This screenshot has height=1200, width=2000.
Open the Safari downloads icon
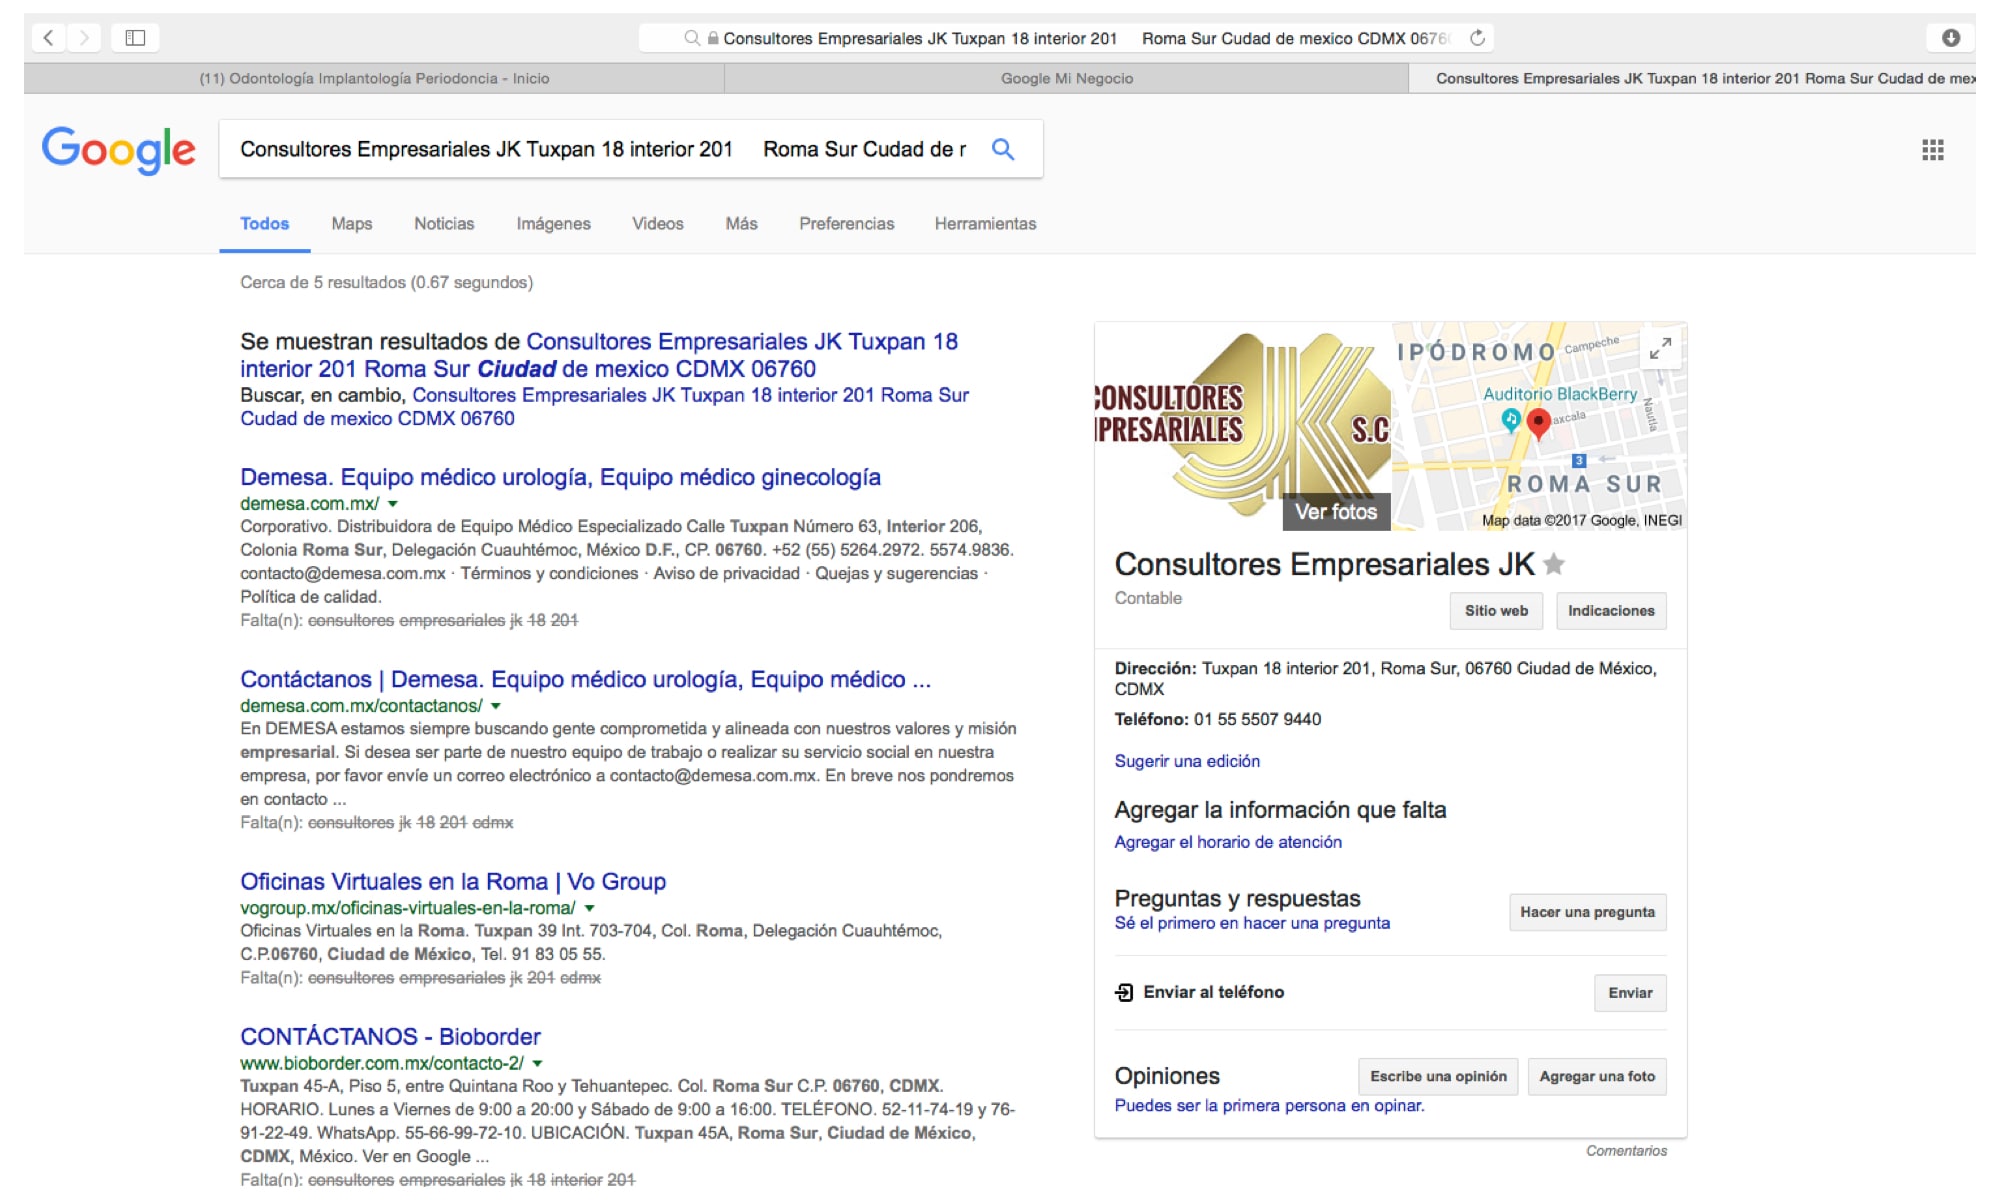[1950, 38]
